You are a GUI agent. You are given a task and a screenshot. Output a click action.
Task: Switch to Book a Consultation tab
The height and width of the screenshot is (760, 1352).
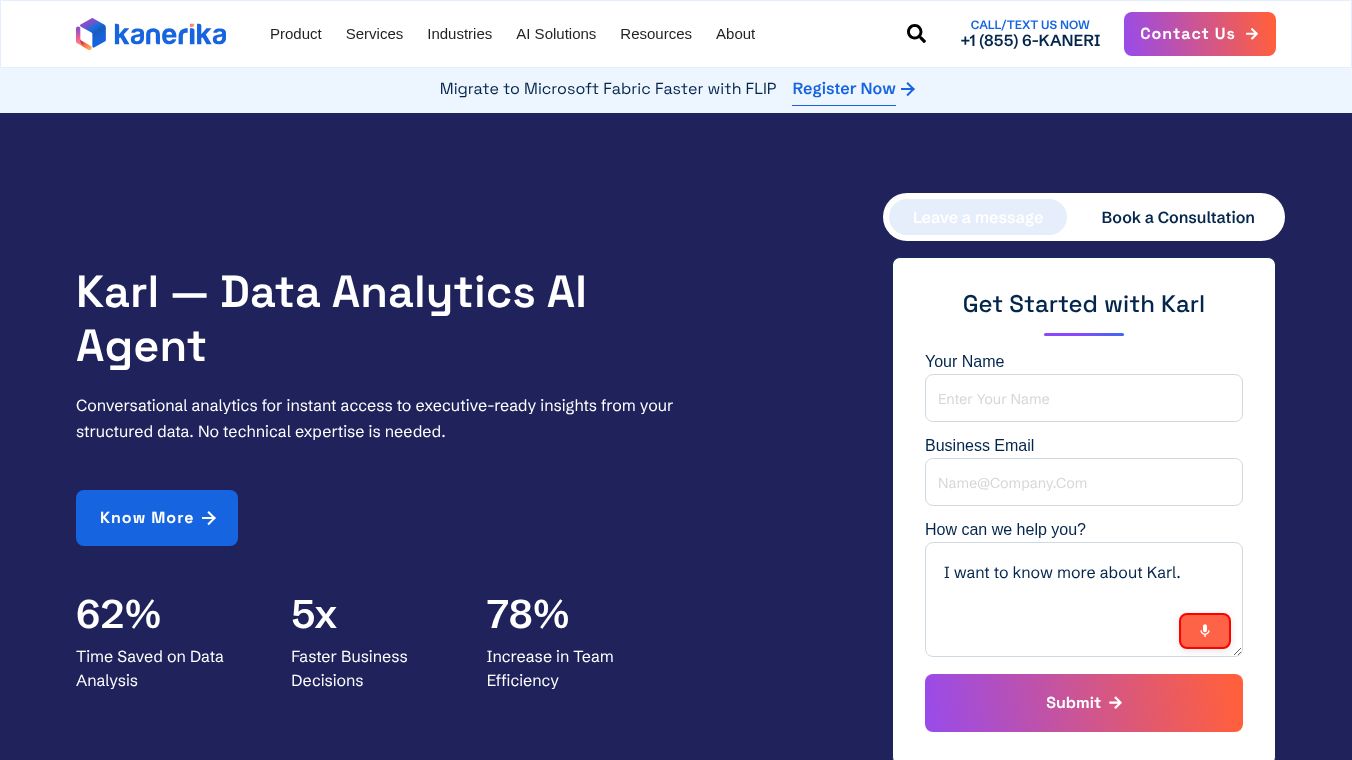[x=1178, y=217]
